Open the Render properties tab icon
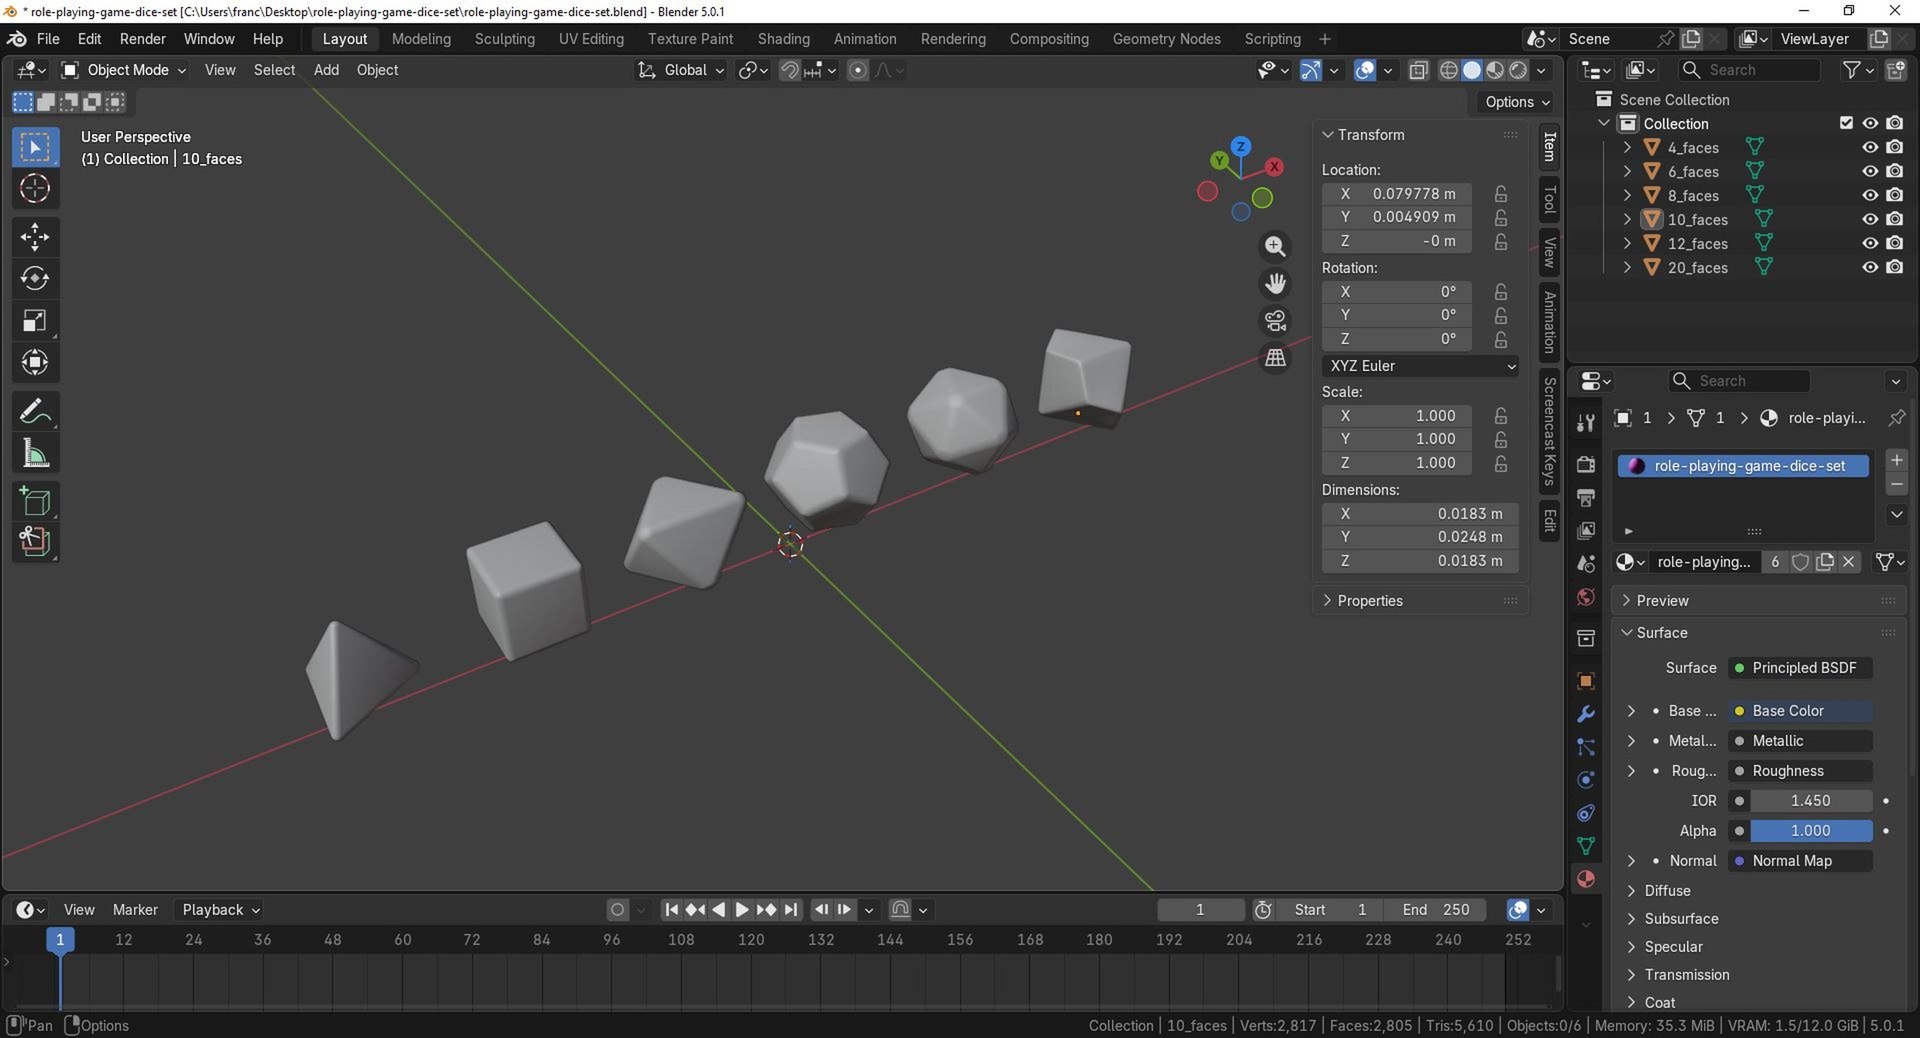Screen dimensions: 1920x1038 pyautogui.click(x=1585, y=464)
